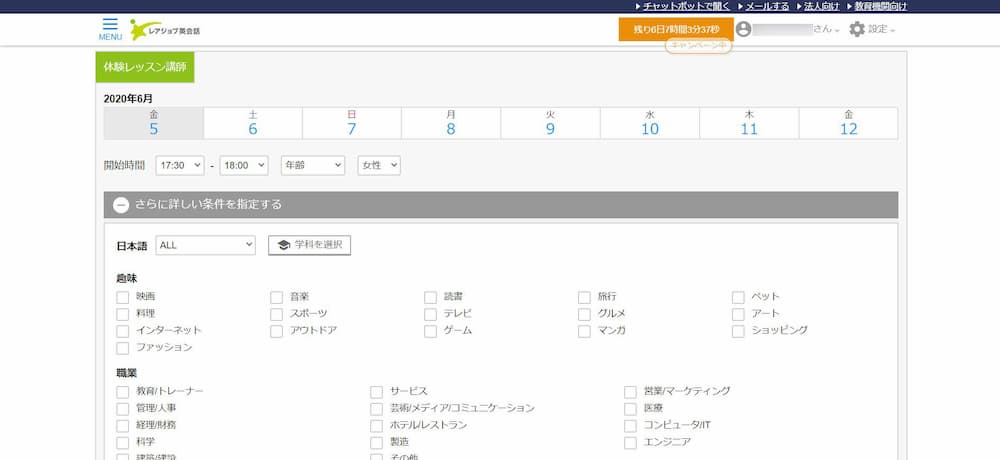Expand the 年齢 age dropdown
The height and width of the screenshot is (460, 1000).
(x=312, y=165)
